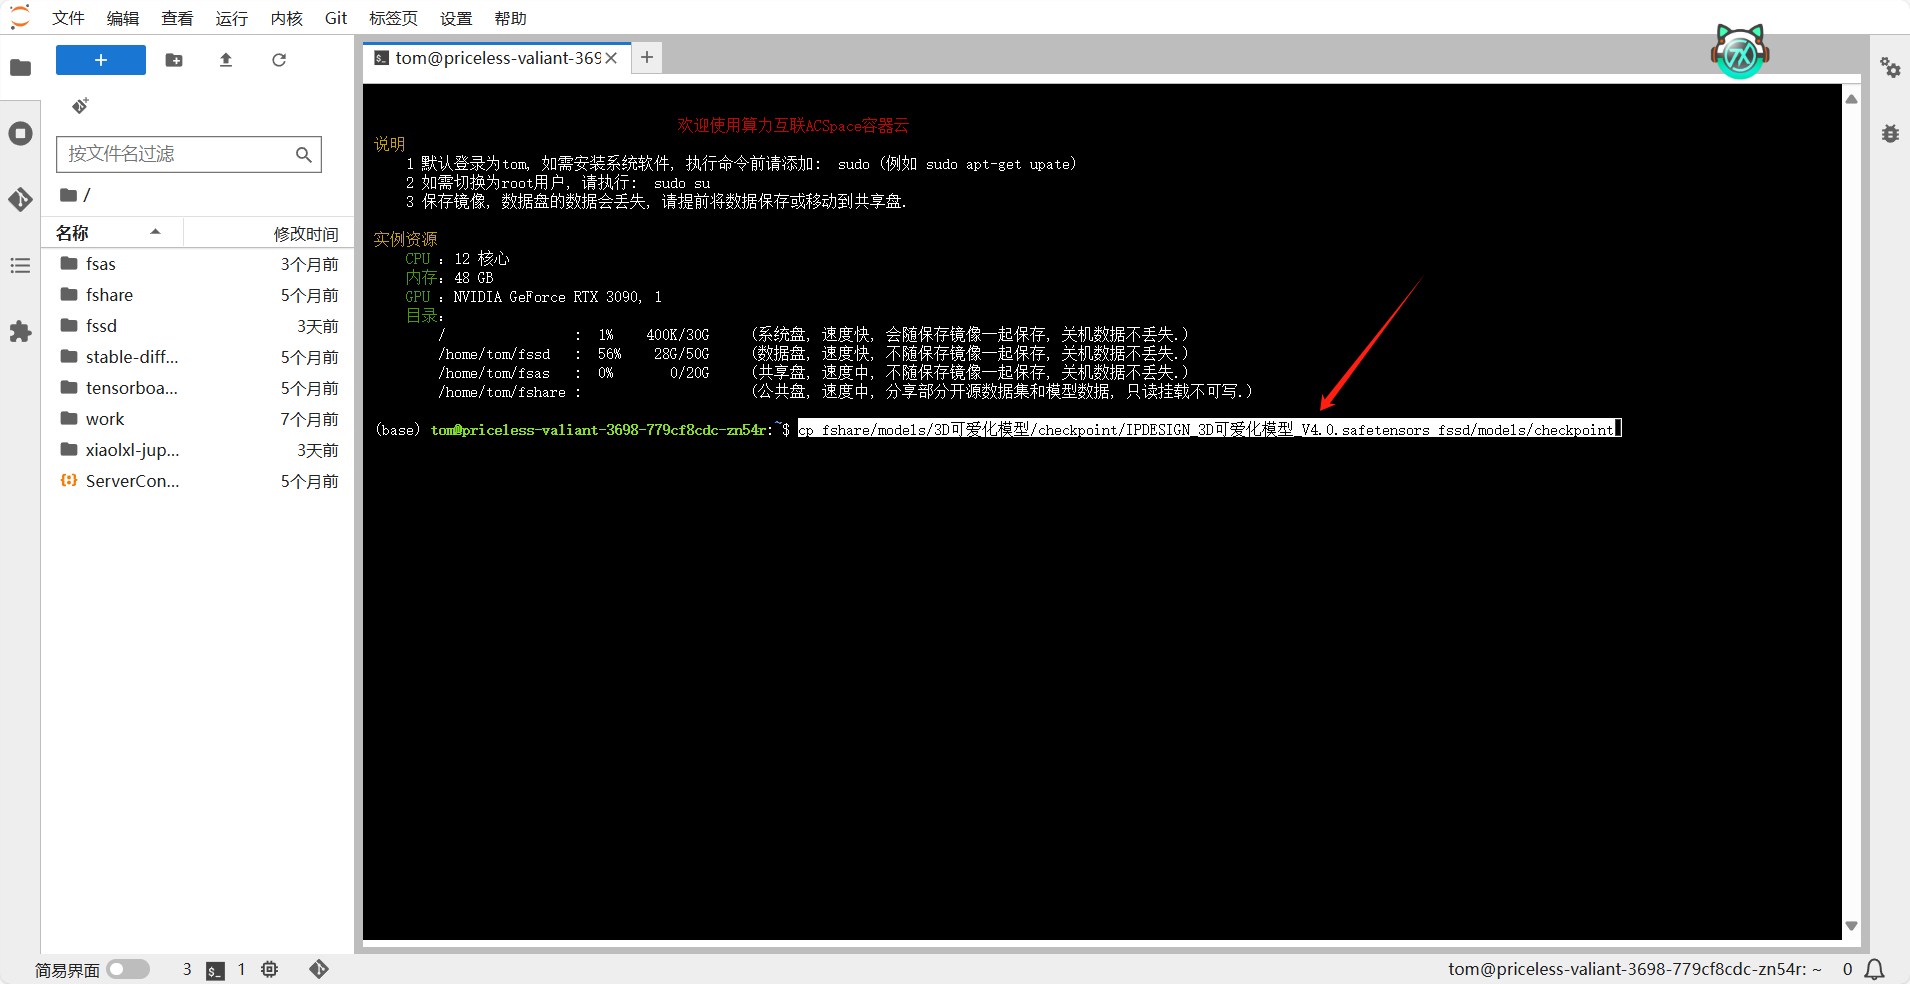Refresh the file list

pos(279,60)
